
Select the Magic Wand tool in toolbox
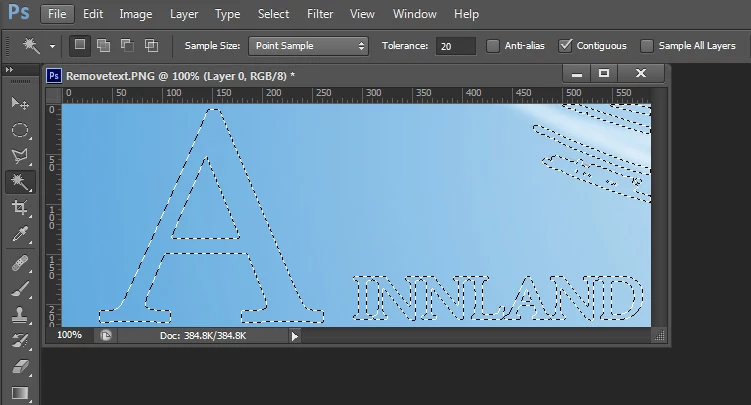coord(20,182)
